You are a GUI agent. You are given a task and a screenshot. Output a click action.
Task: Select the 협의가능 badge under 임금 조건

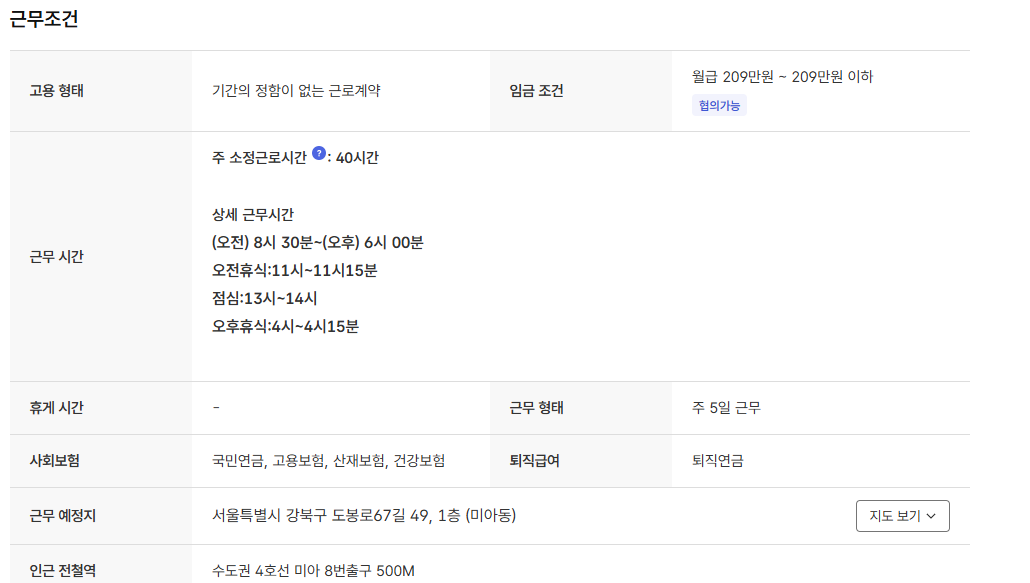coord(719,103)
